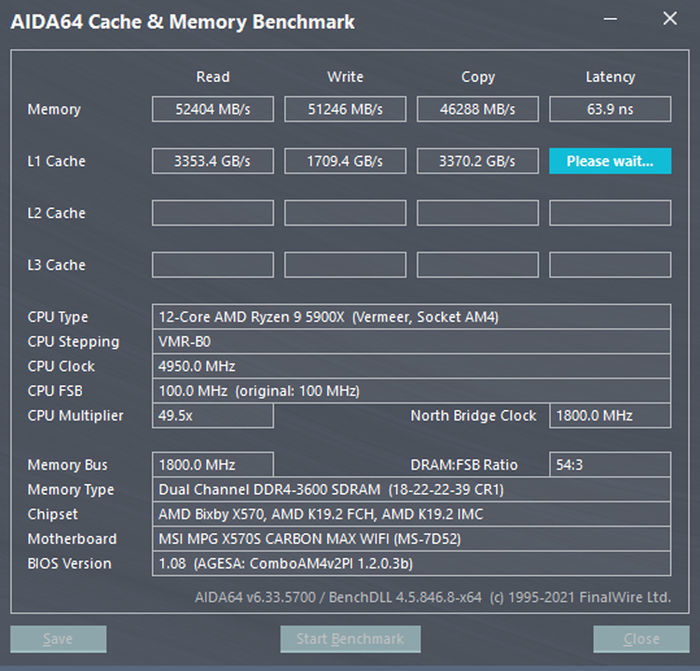Click the Memory Bus value 1800.0 MHz

coord(213,465)
